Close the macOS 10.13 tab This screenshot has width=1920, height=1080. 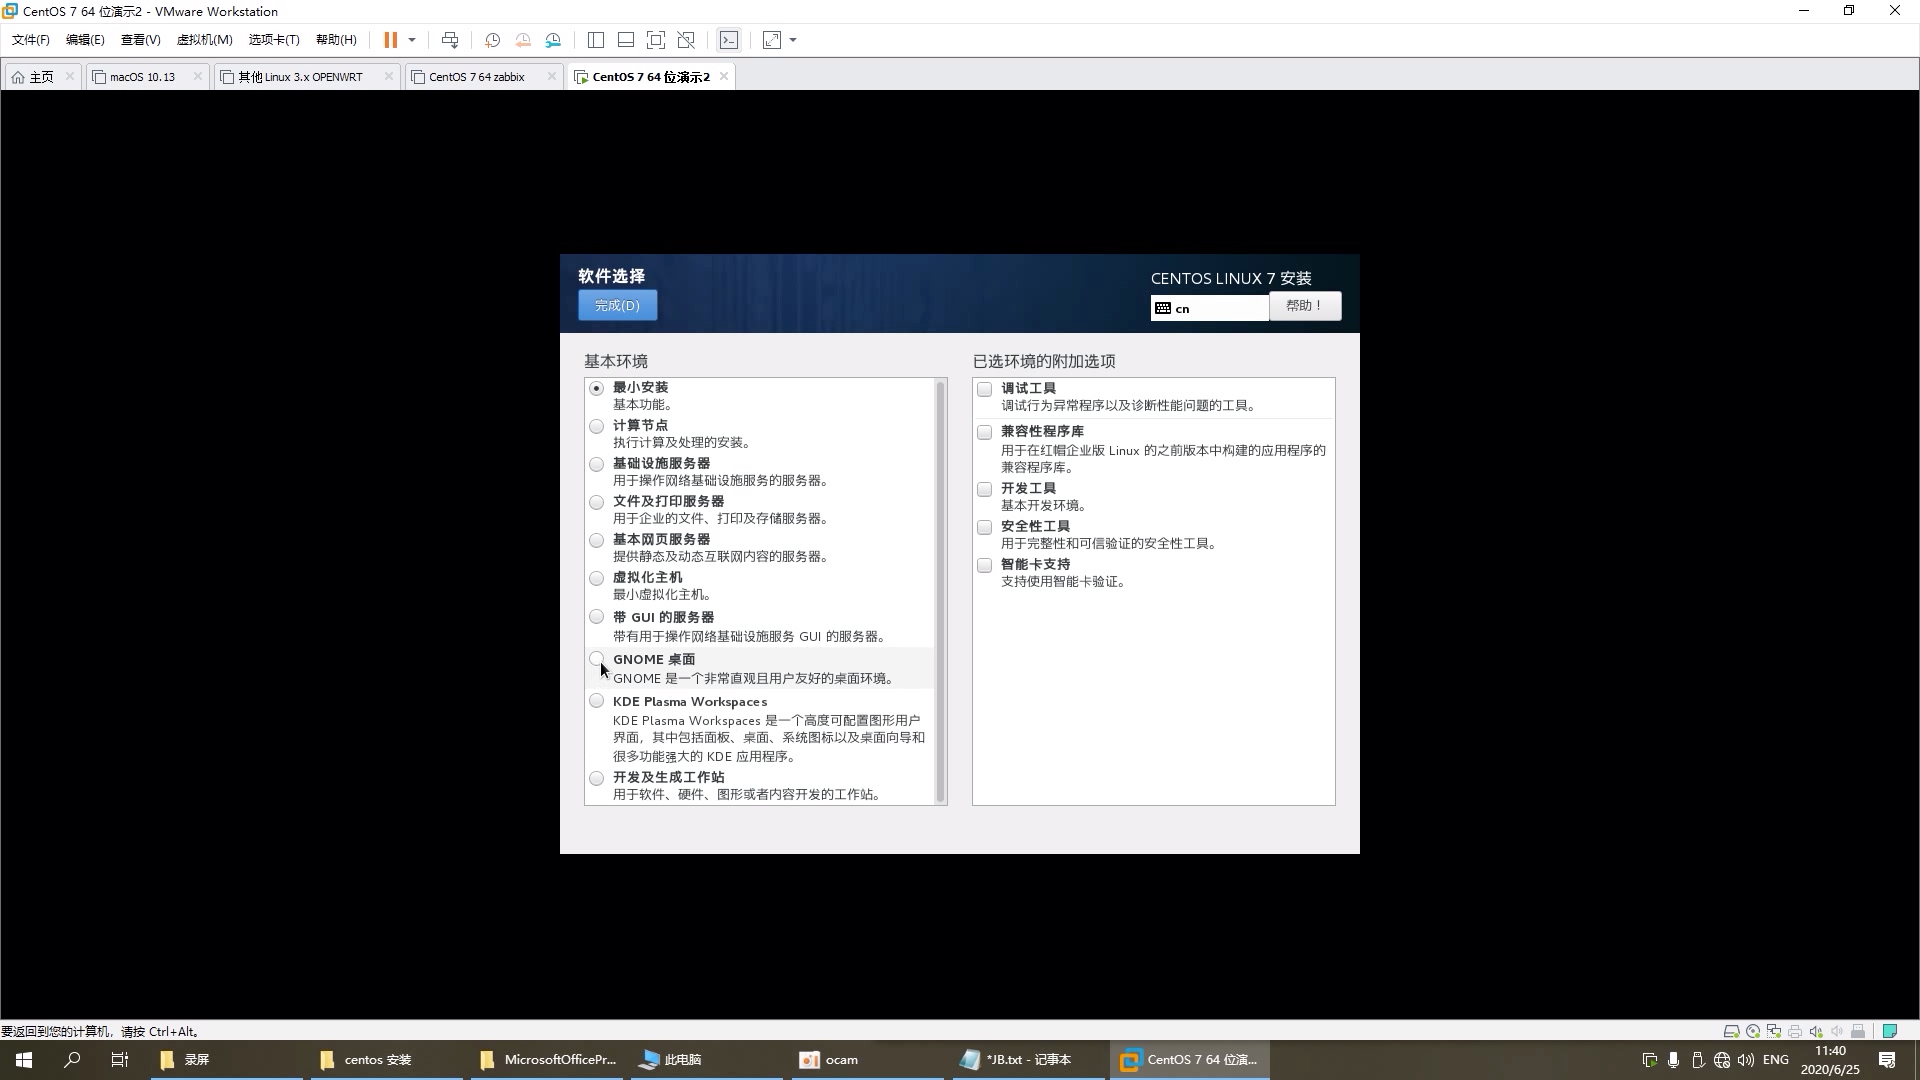tap(197, 77)
